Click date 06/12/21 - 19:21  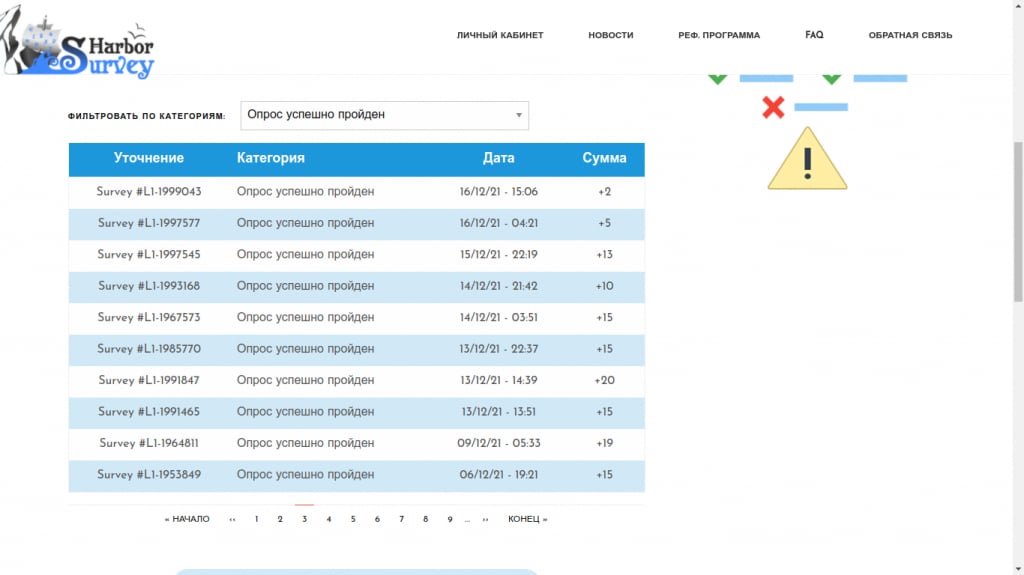tap(498, 474)
